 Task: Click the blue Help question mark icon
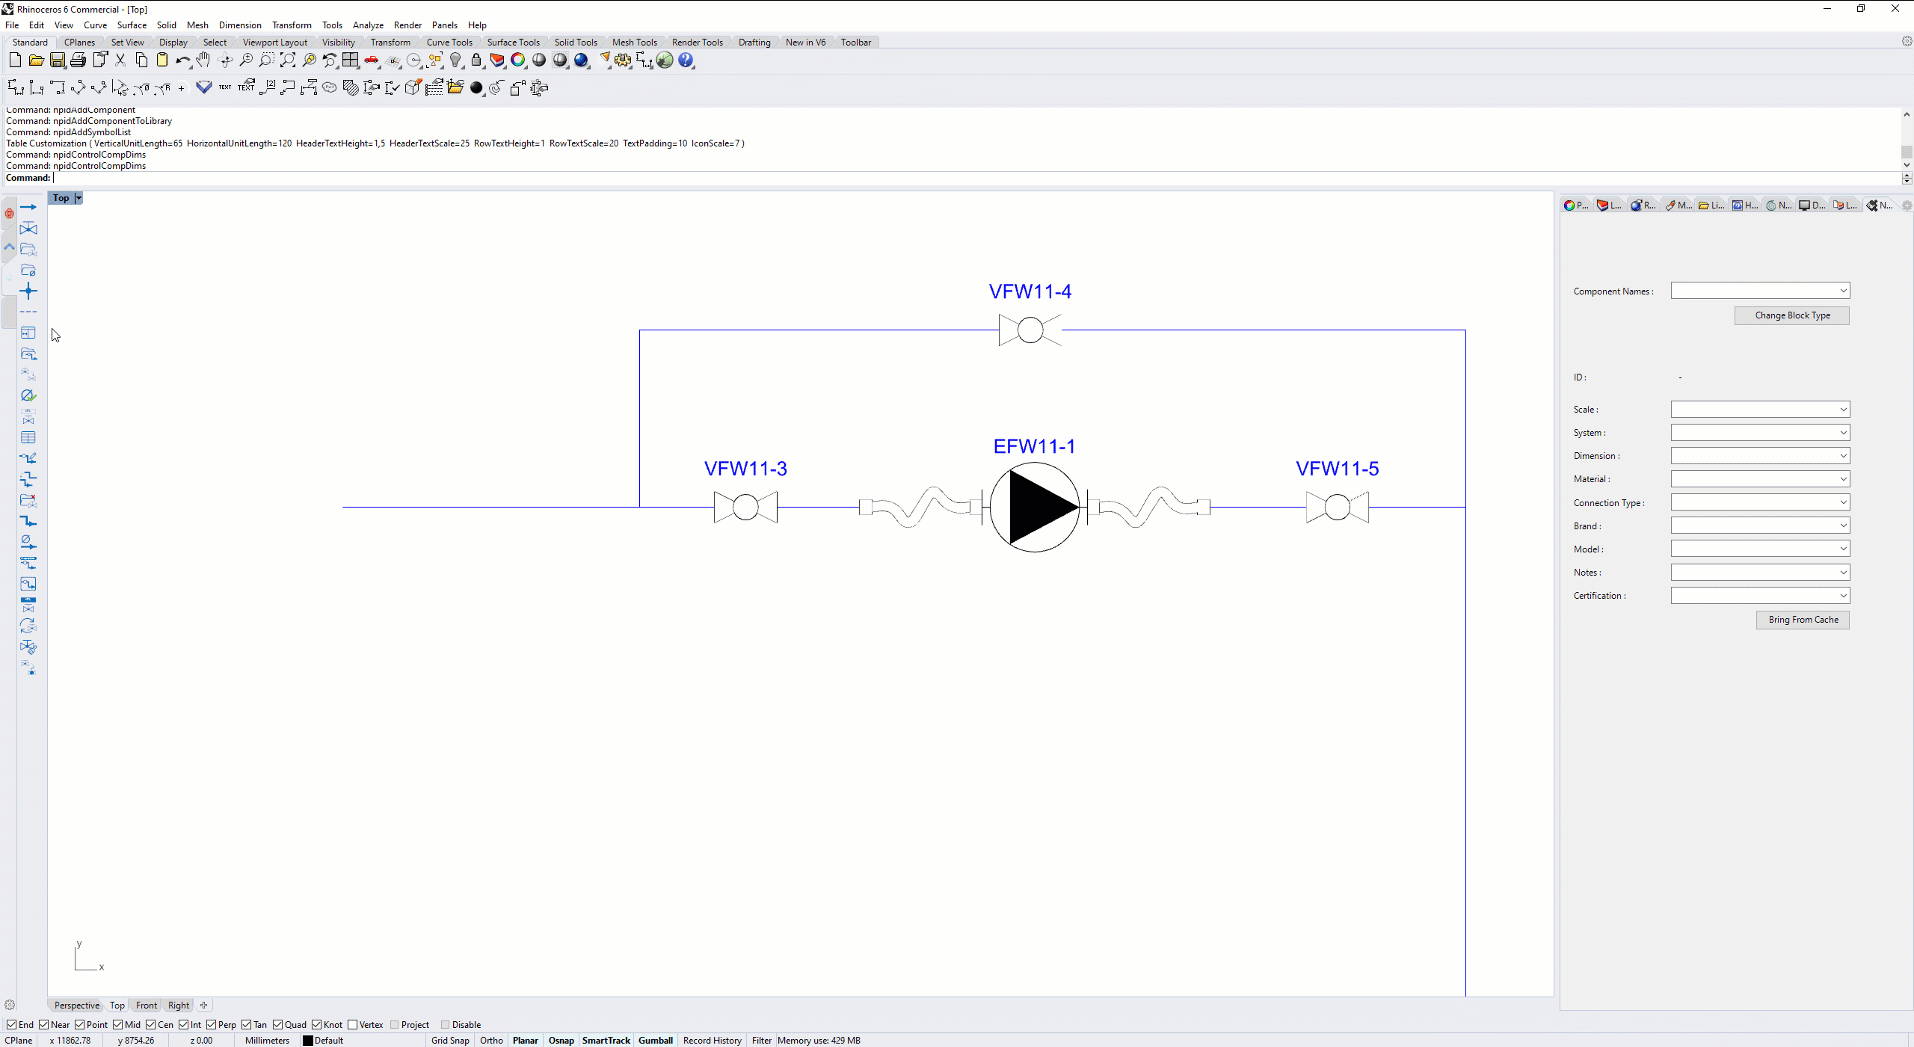(686, 60)
